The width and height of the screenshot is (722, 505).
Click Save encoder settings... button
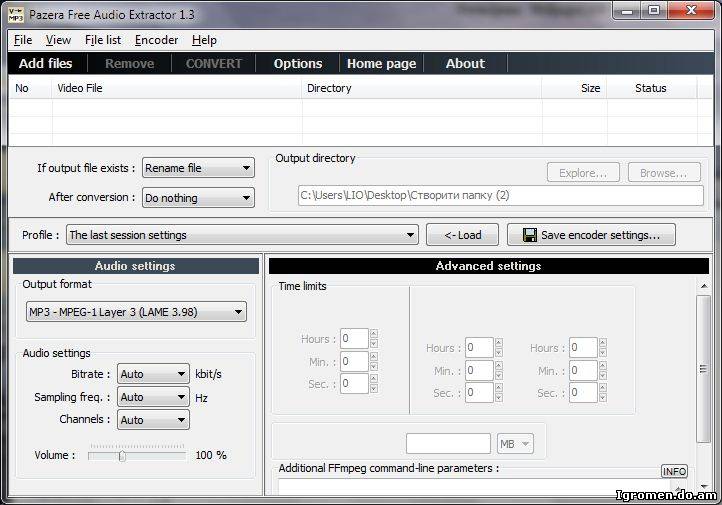click(591, 235)
